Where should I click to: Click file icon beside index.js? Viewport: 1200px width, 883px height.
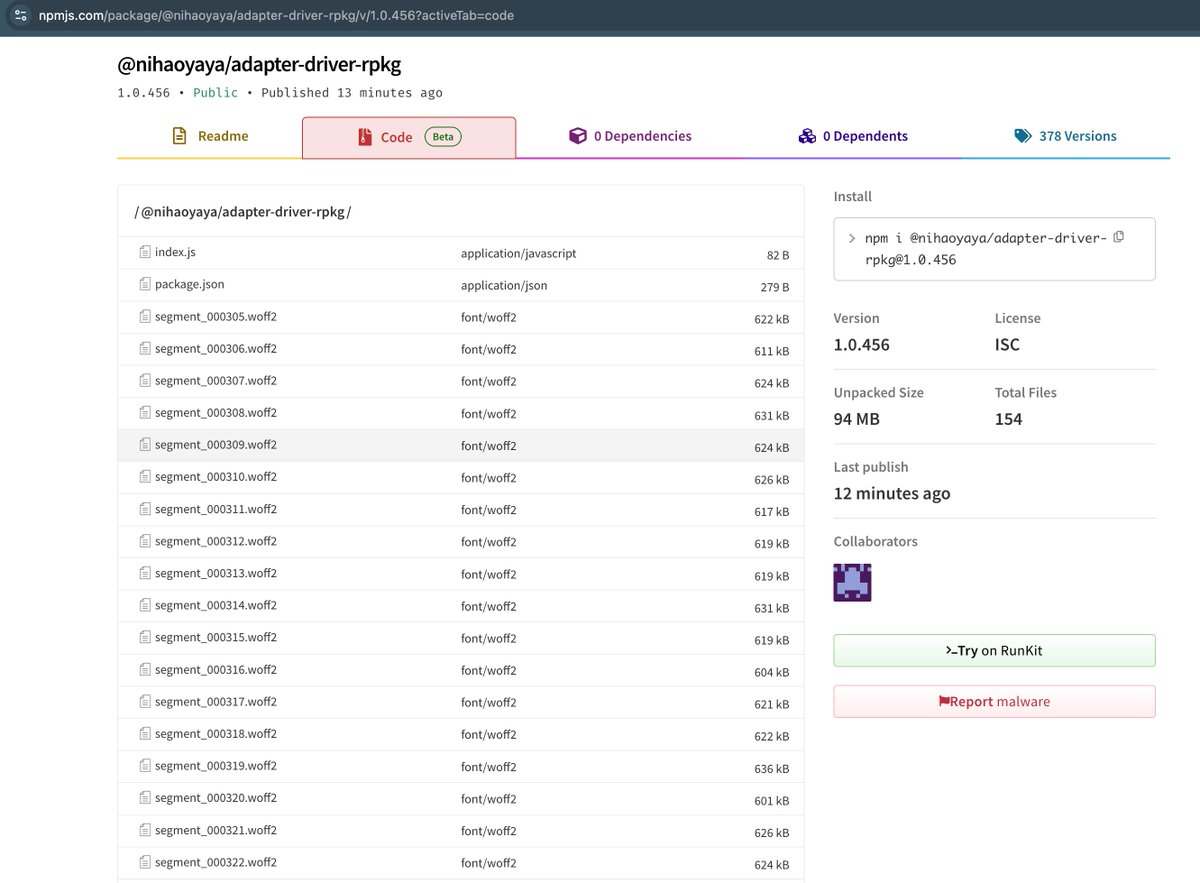(145, 252)
